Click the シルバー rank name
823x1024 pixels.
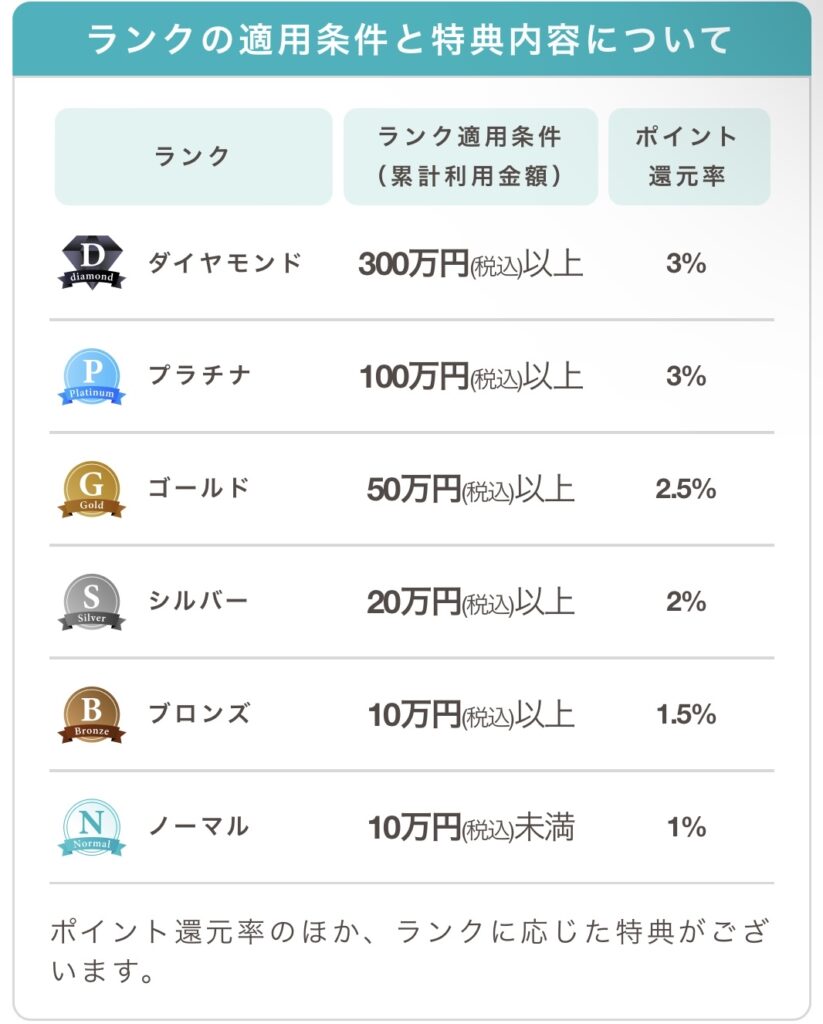(199, 601)
